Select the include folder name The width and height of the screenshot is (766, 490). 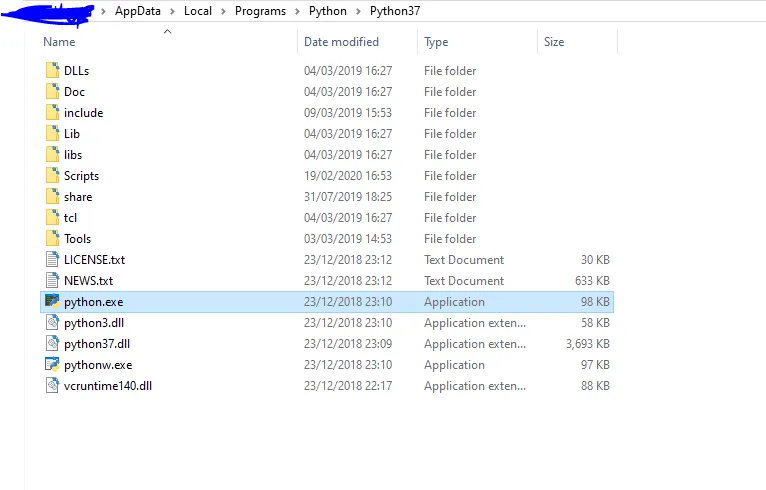[x=84, y=113]
